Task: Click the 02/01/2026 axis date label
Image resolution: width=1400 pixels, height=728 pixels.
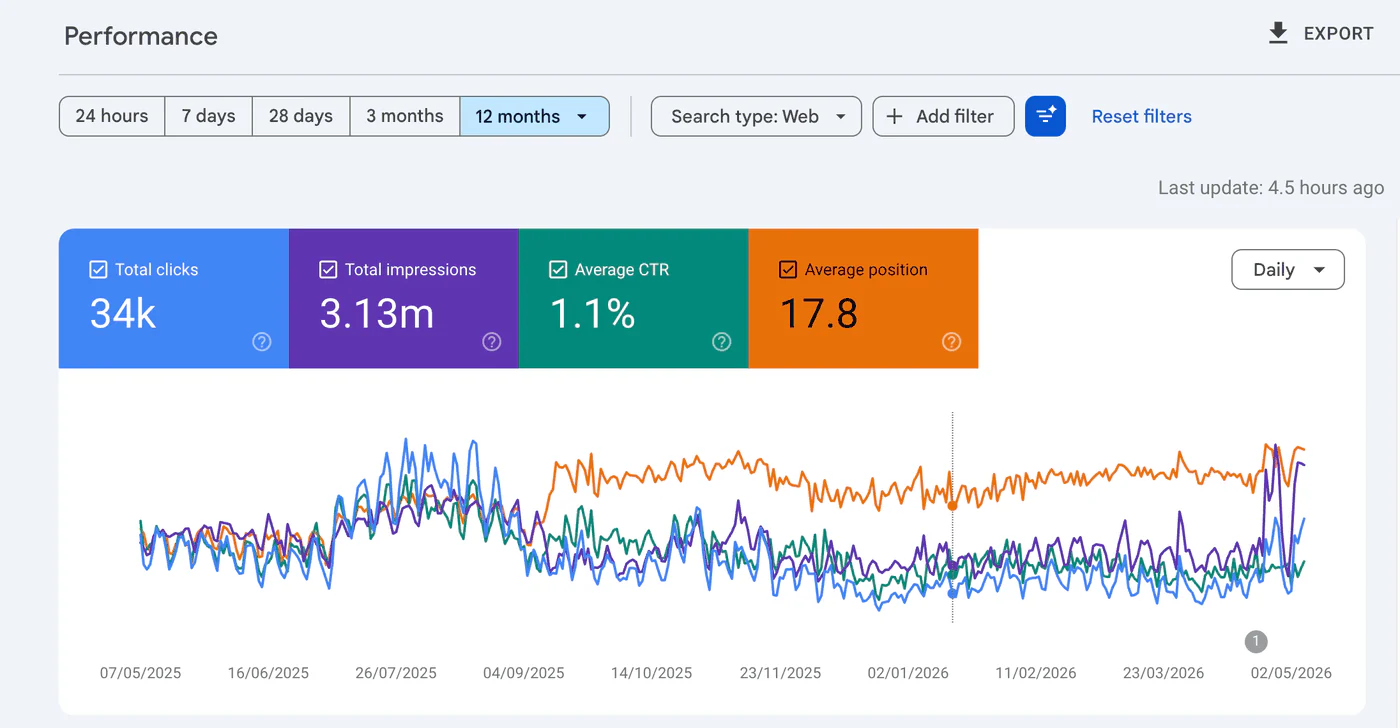Action: click(908, 673)
